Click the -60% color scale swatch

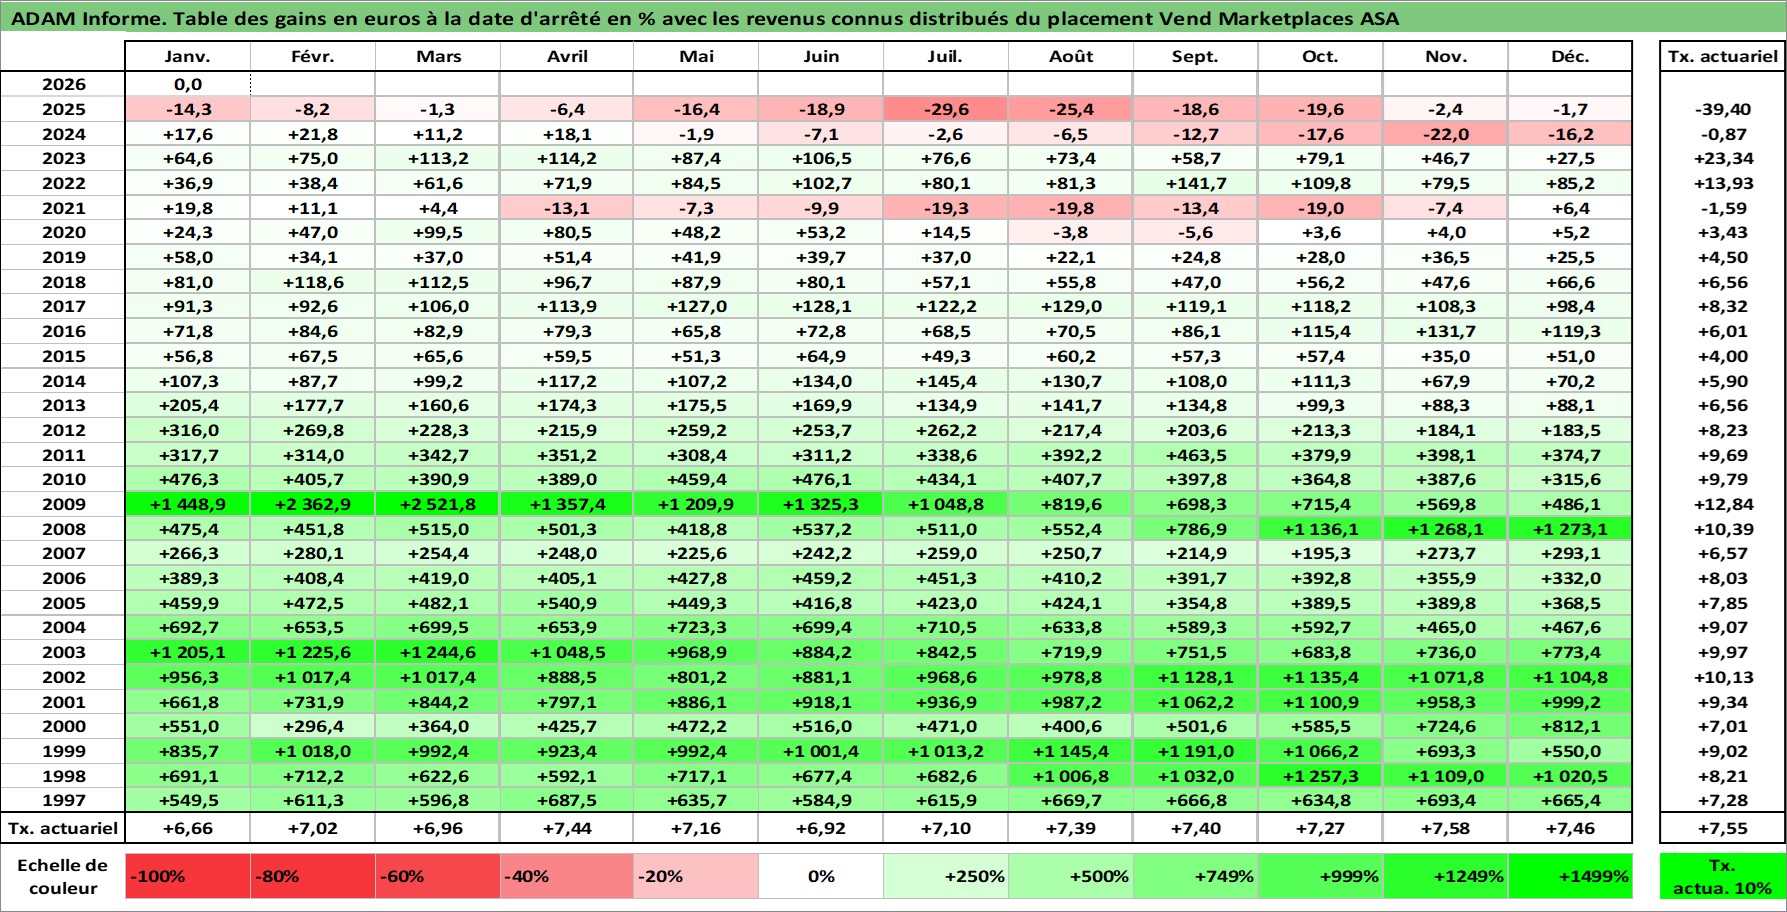click(x=438, y=876)
